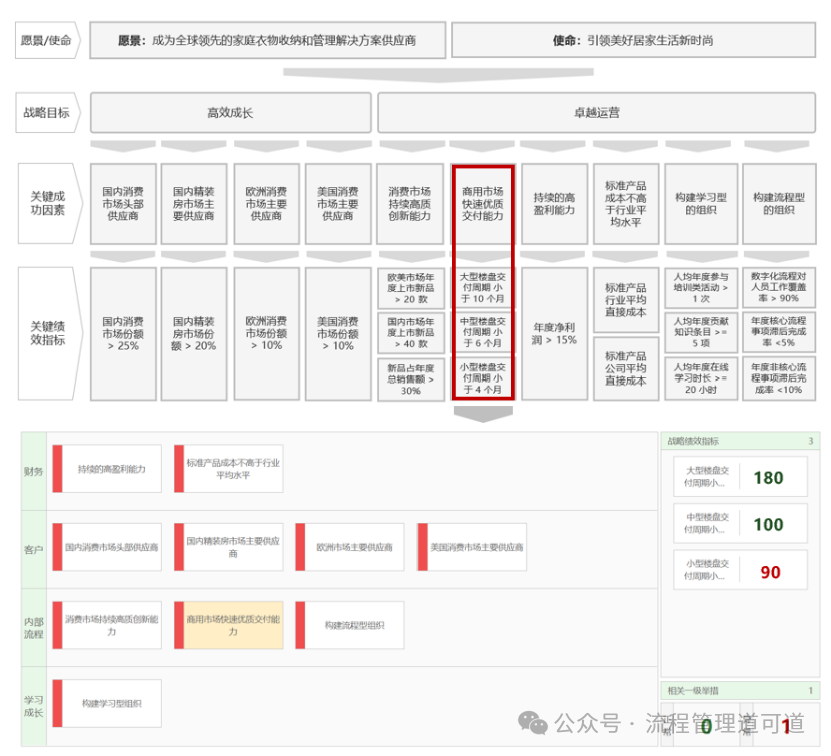The width and height of the screenshot is (831, 756).
Task: Expand the 战略绩效指标 panel header
Action: [740, 441]
